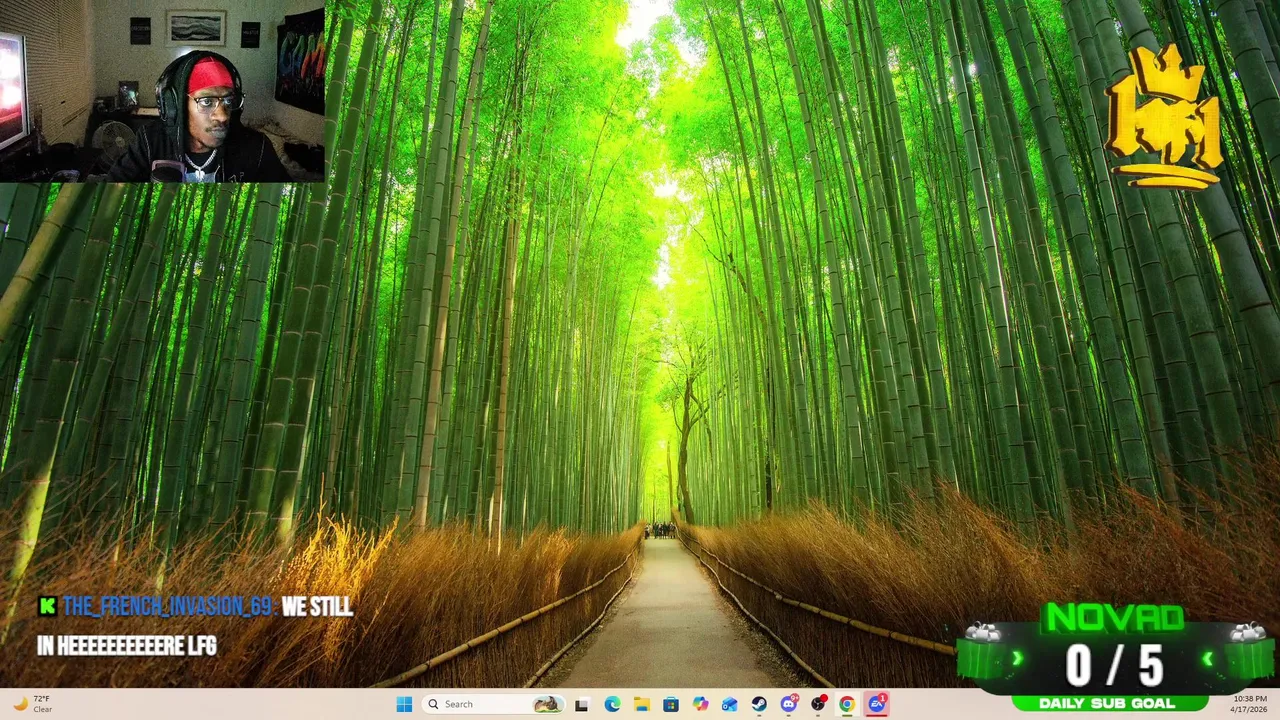Click the taskbar Search box

tap(493, 704)
